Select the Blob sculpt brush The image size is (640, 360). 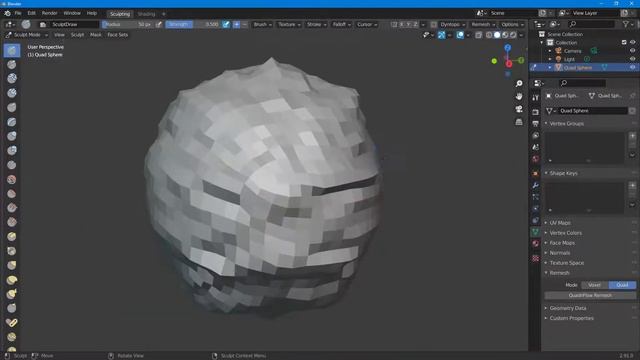tap(12, 150)
